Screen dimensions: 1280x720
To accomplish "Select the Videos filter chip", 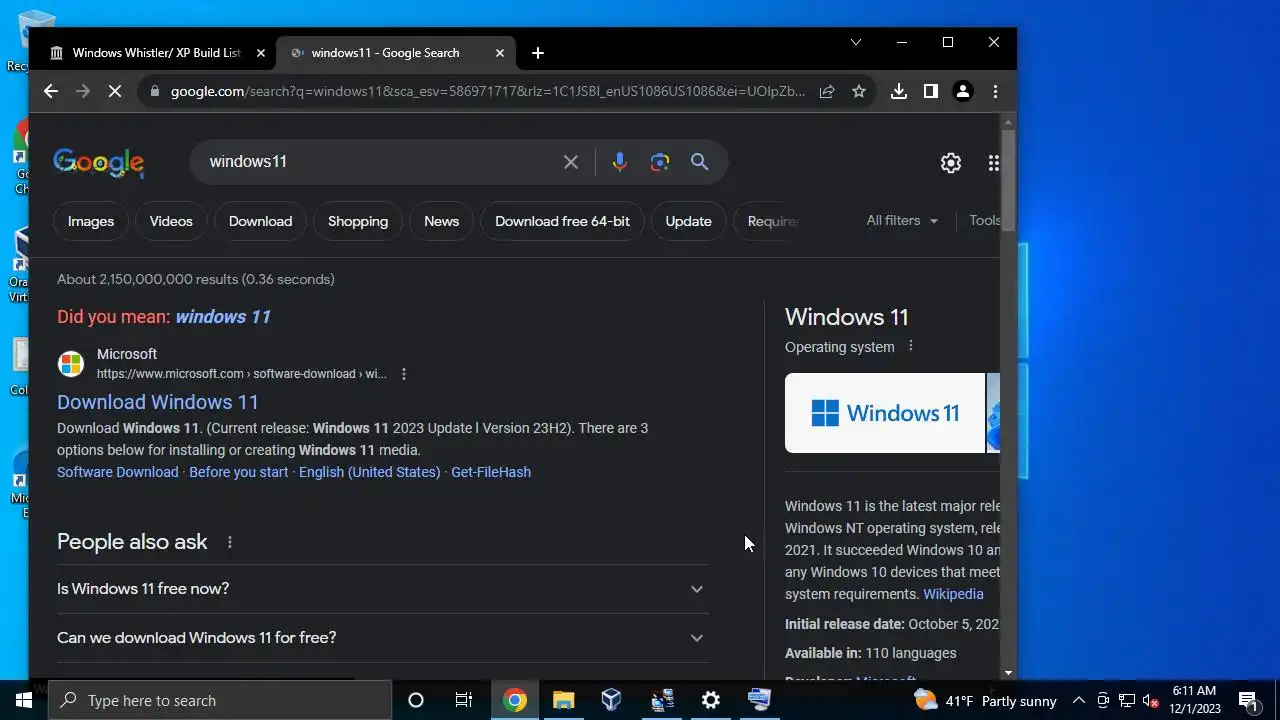I will tap(171, 221).
